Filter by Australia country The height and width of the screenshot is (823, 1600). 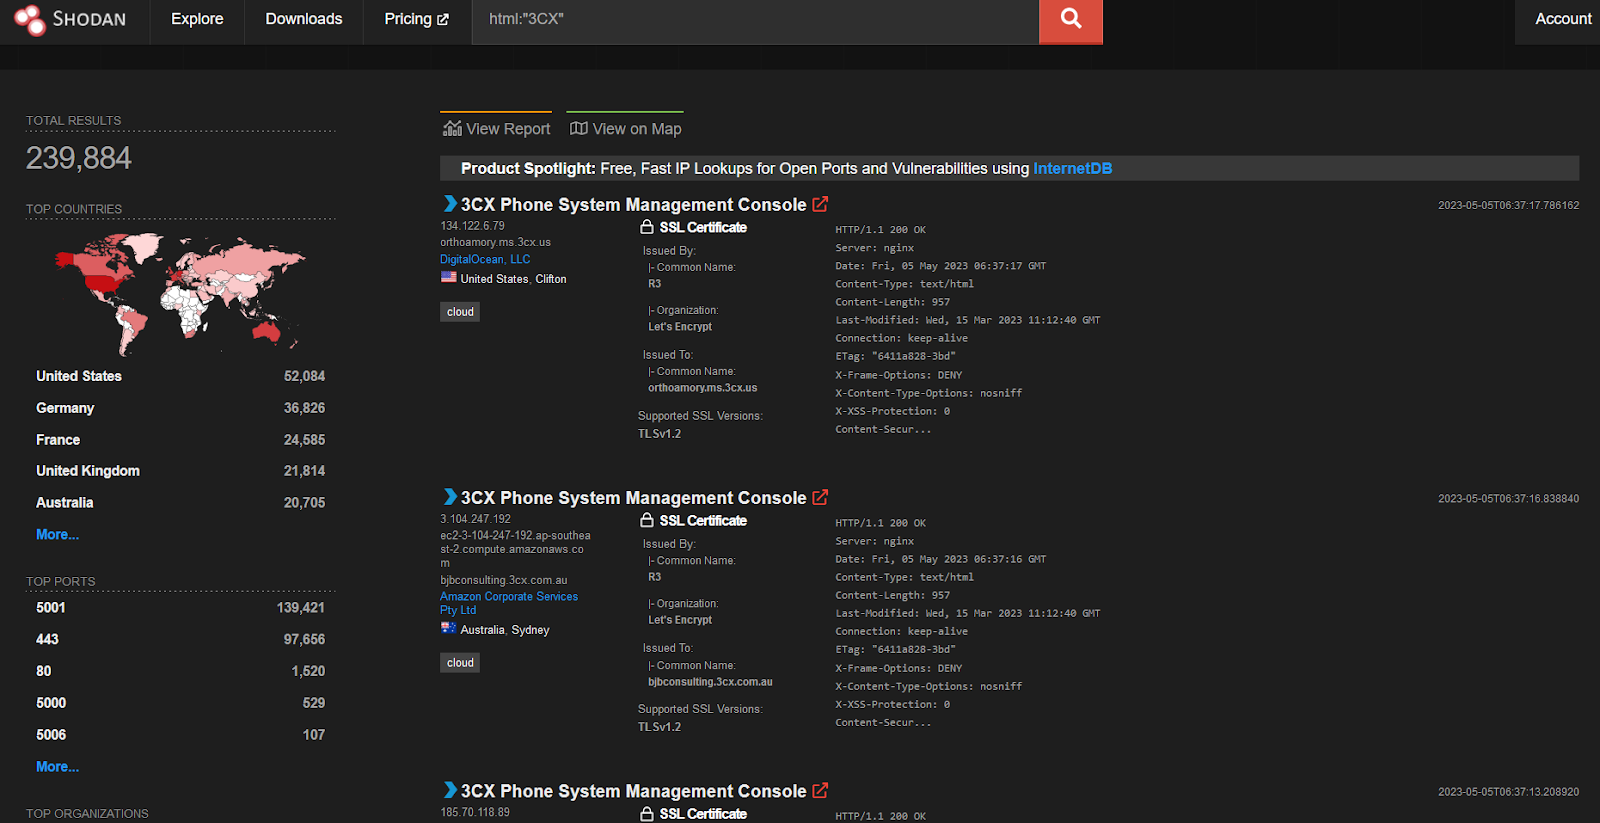tap(64, 502)
